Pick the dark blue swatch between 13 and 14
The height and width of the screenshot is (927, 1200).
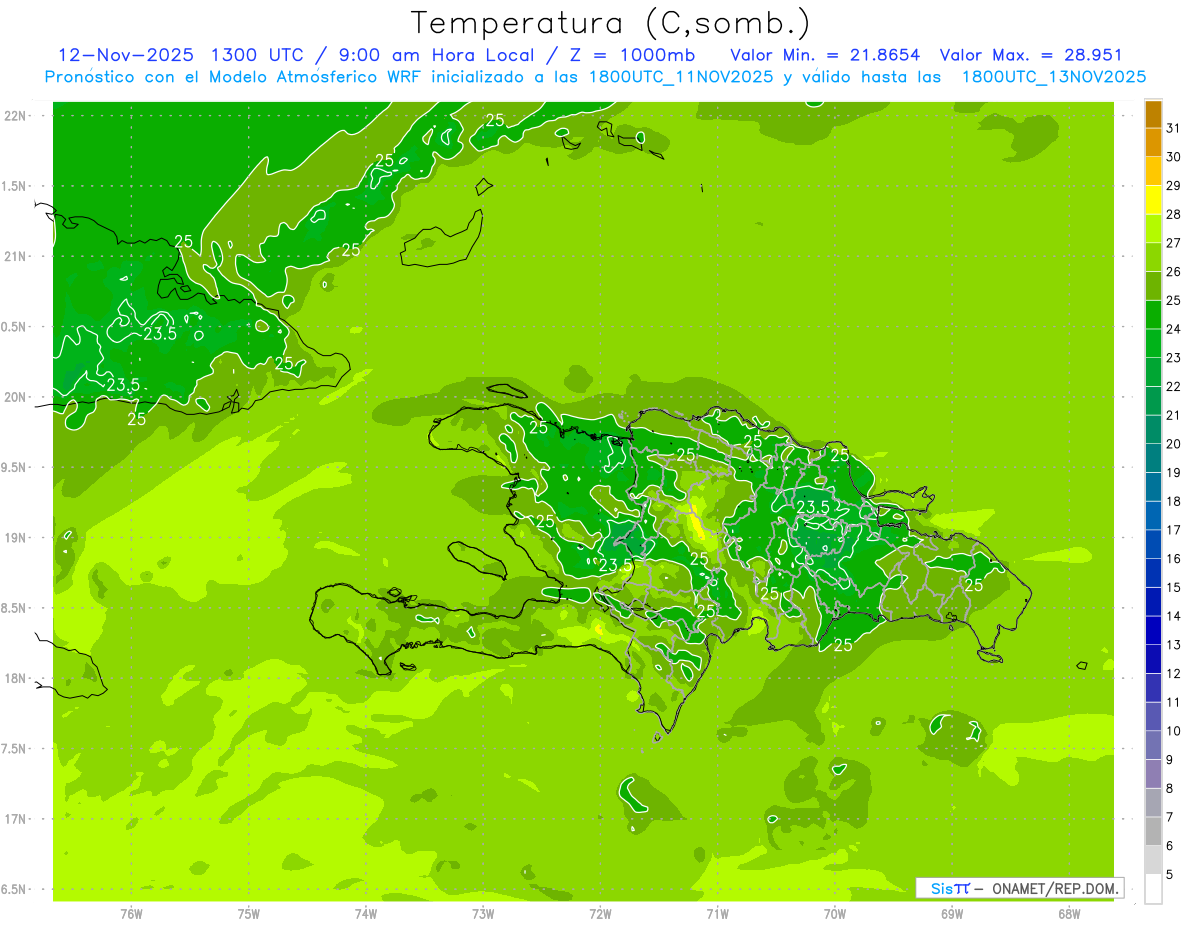[1153, 631]
